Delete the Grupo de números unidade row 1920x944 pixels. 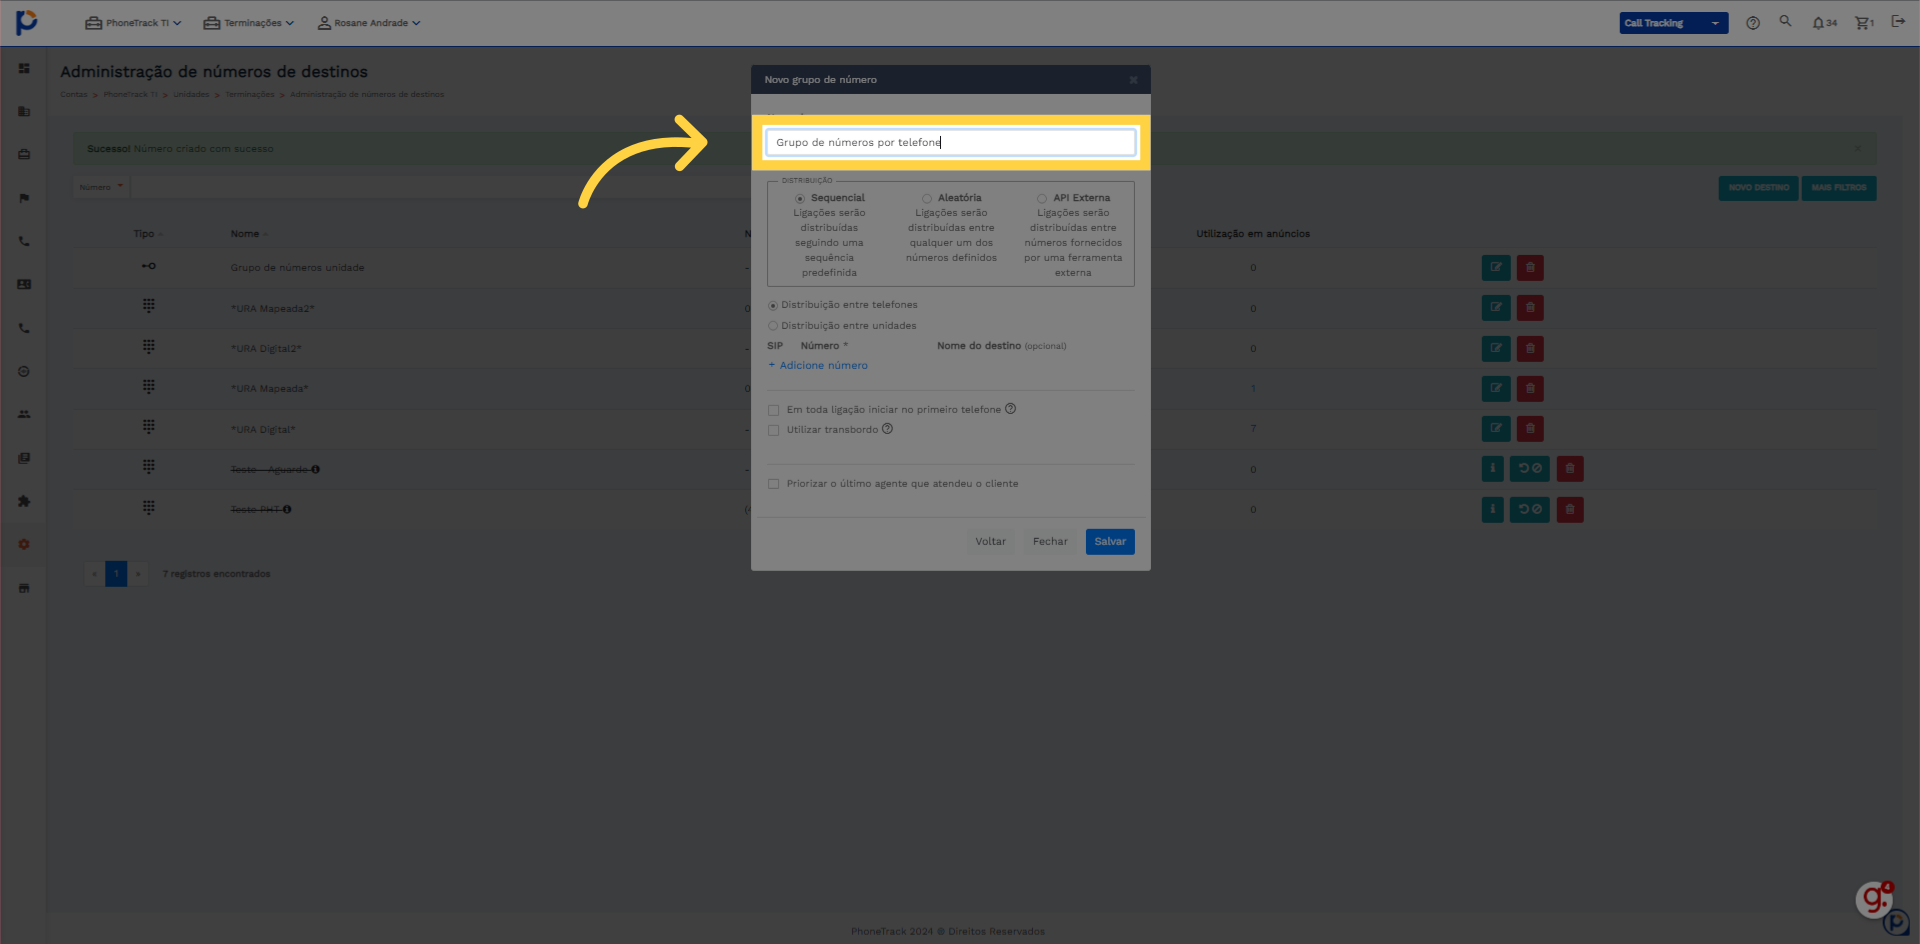pos(1530,268)
